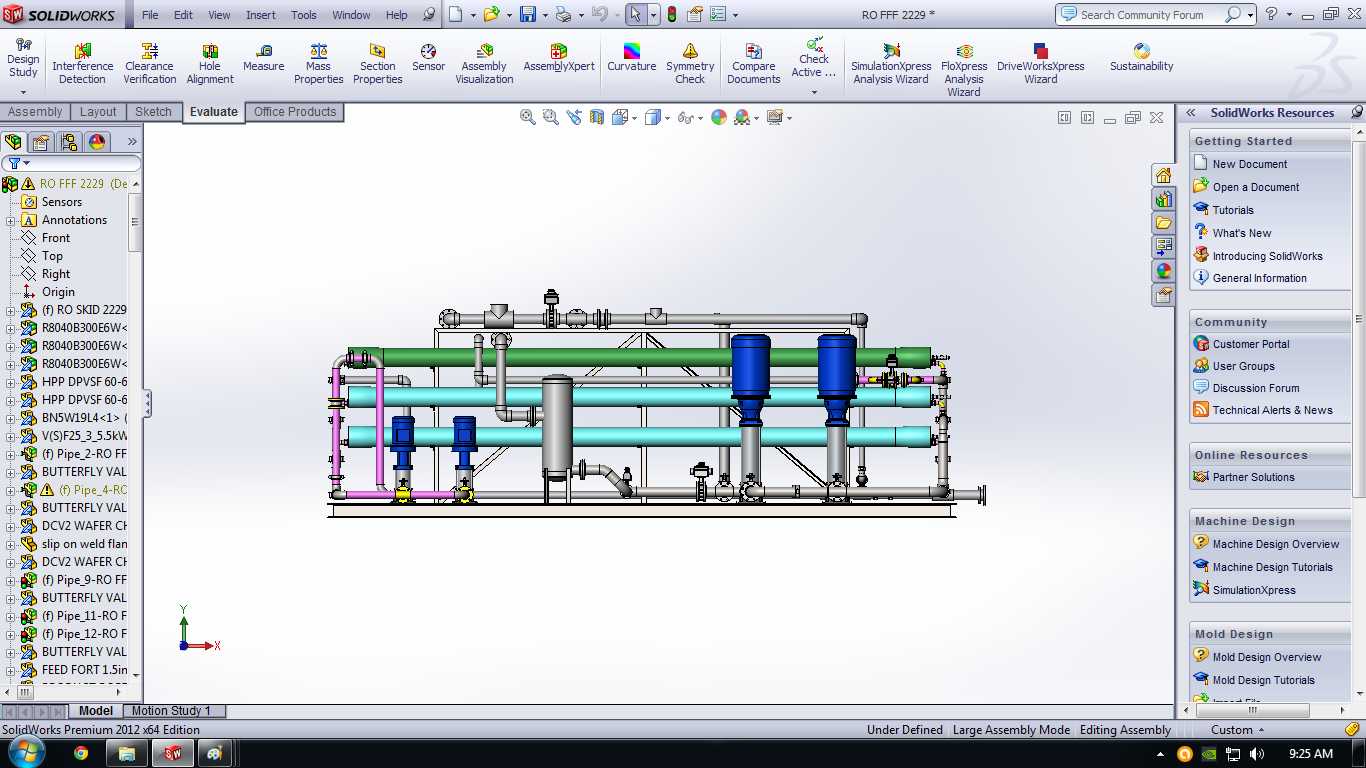Switch to the Office Products tab

tap(295, 112)
